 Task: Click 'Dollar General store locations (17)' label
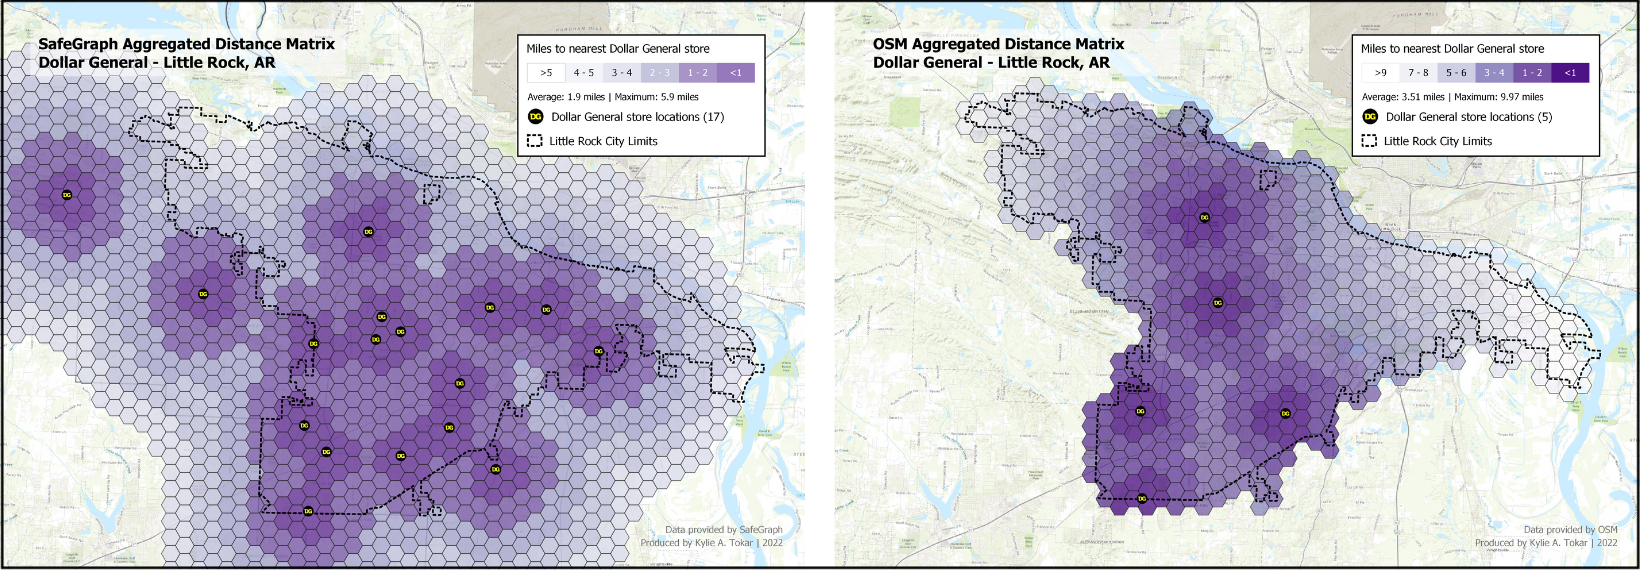coord(638,117)
